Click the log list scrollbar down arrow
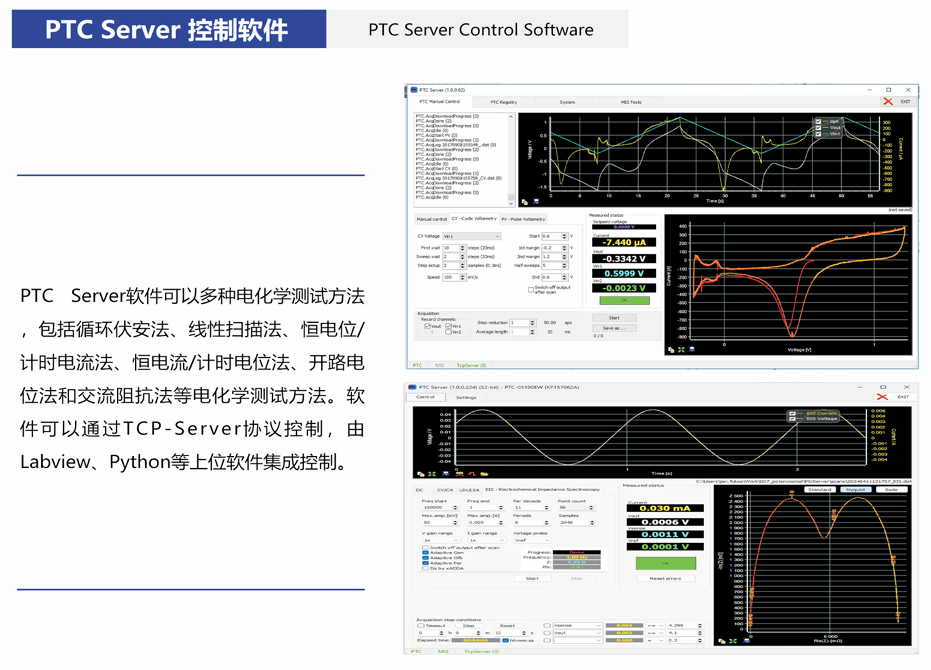 [511, 203]
